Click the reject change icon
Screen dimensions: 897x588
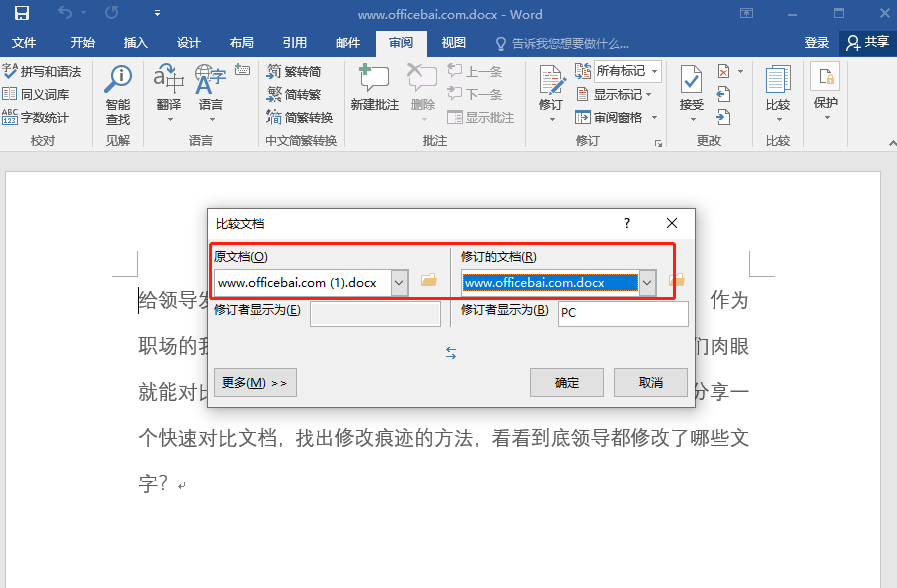(724, 71)
